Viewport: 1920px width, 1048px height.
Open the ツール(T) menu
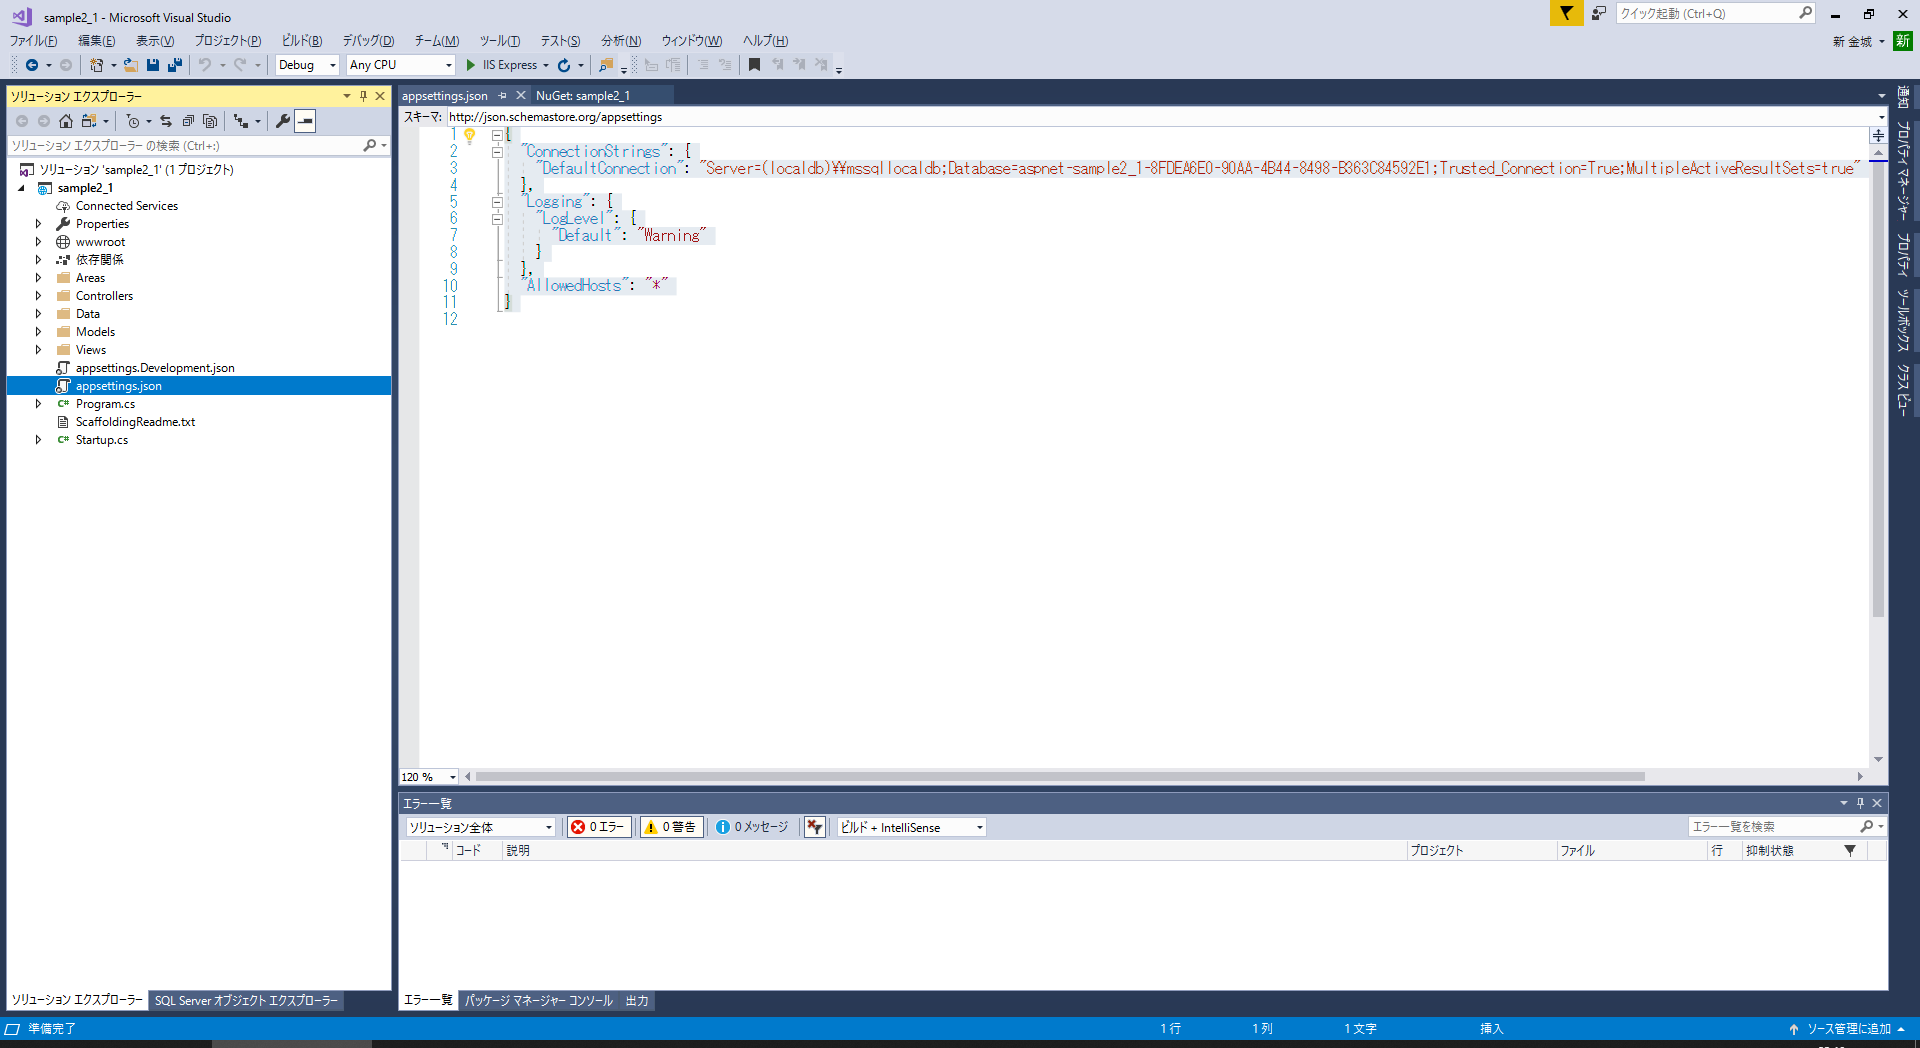(500, 41)
